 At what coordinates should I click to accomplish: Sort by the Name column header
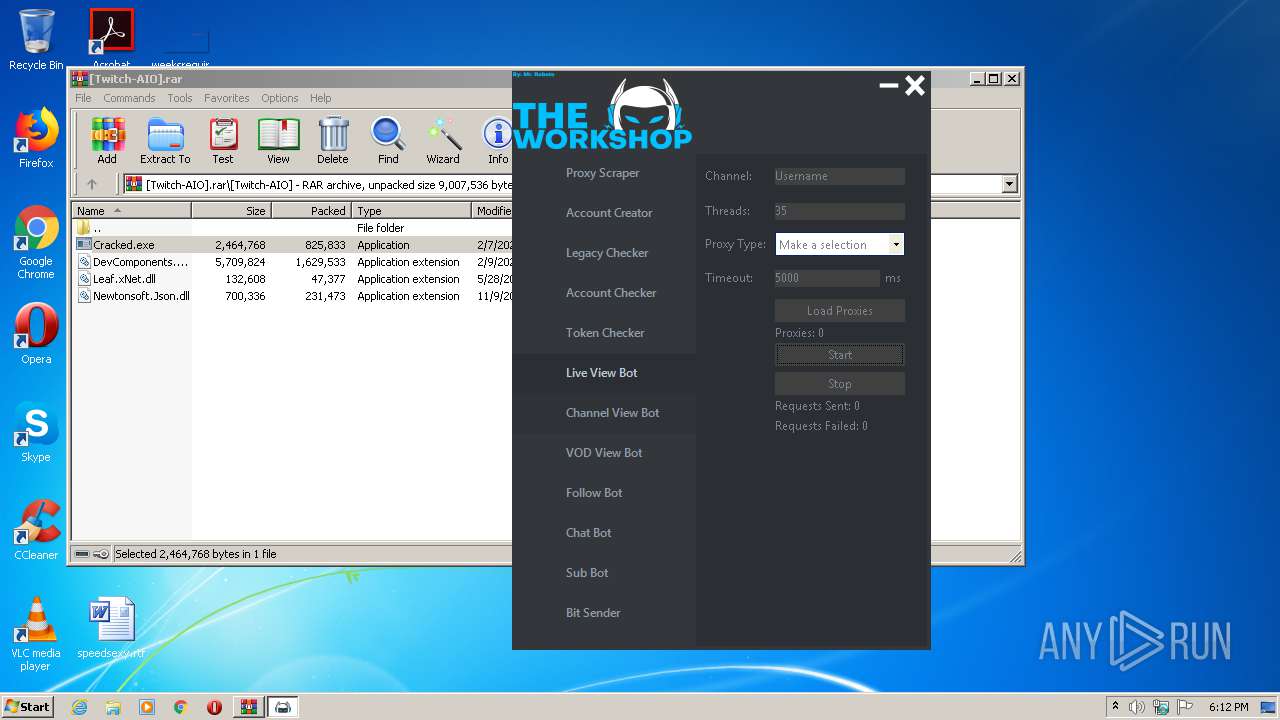132,211
